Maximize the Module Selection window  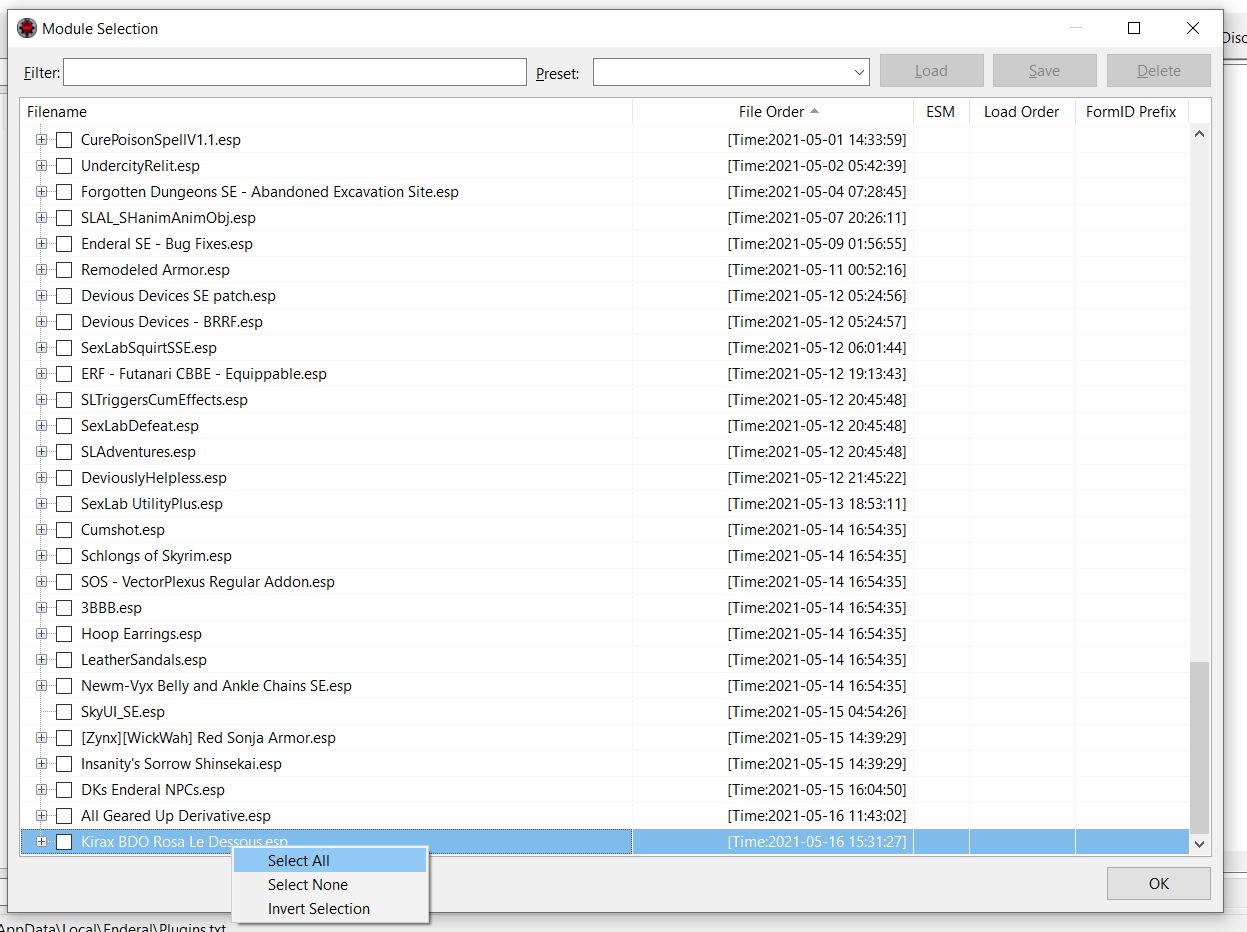point(1134,28)
